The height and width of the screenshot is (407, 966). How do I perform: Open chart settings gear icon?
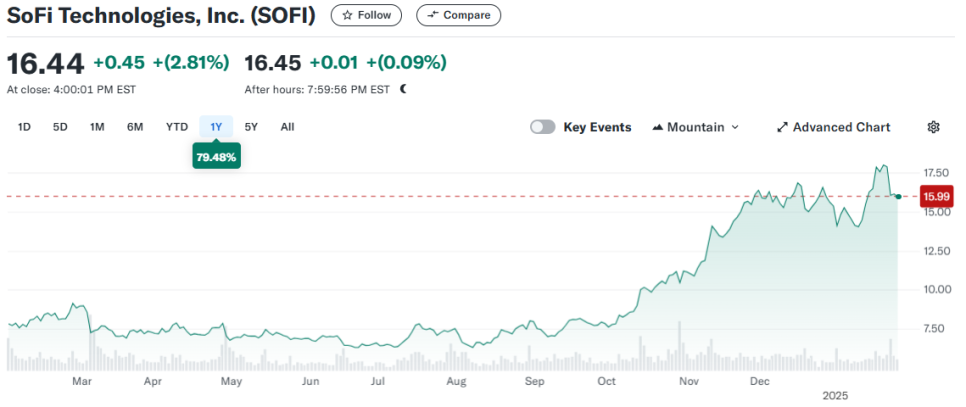[933, 127]
